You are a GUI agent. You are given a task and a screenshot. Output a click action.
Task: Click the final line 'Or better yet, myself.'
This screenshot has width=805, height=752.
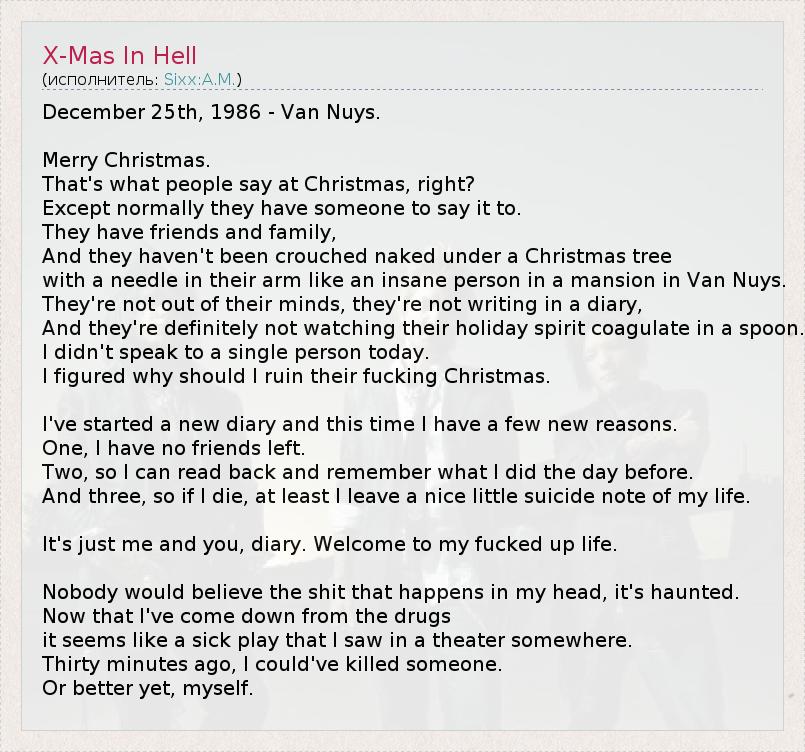[x=148, y=688]
